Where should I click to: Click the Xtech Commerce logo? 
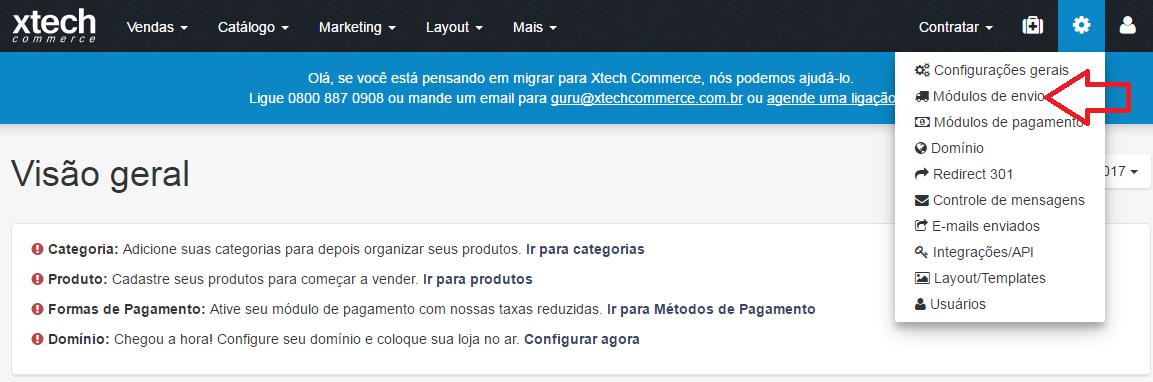point(54,26)
